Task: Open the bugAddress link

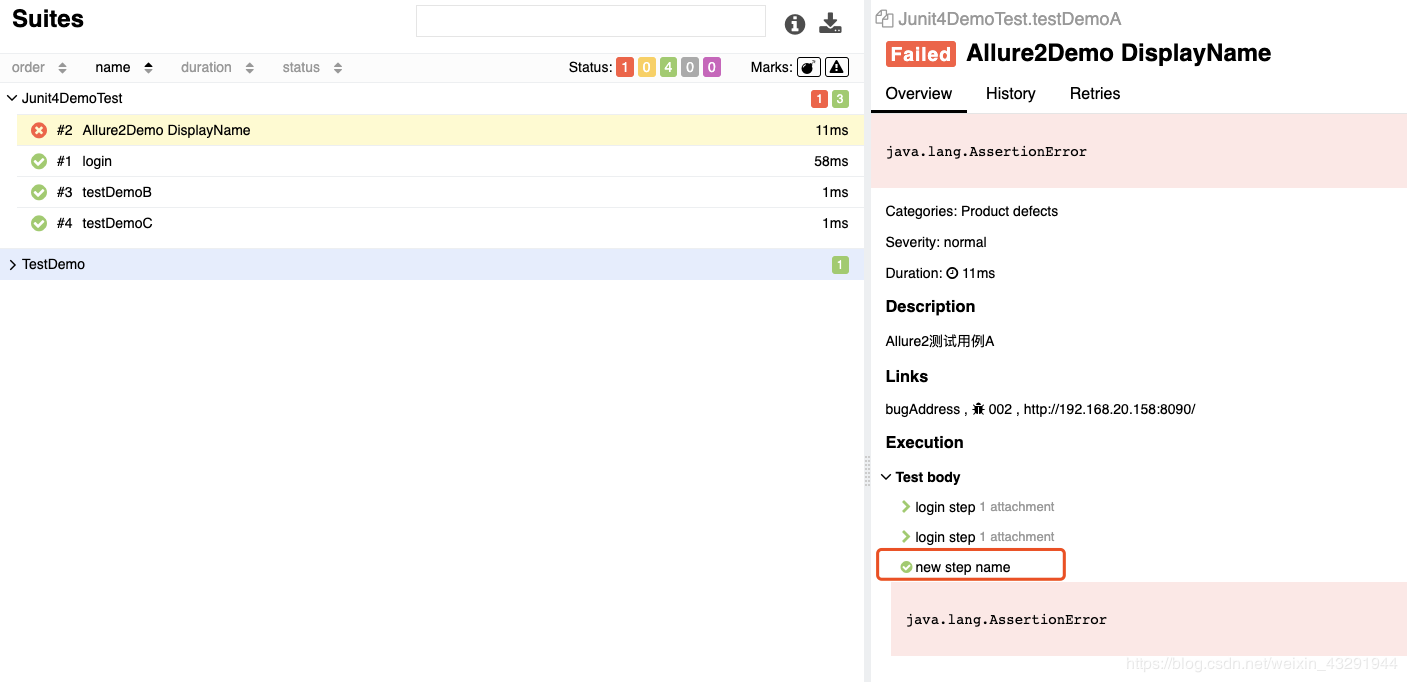Action: coord(923,409)
